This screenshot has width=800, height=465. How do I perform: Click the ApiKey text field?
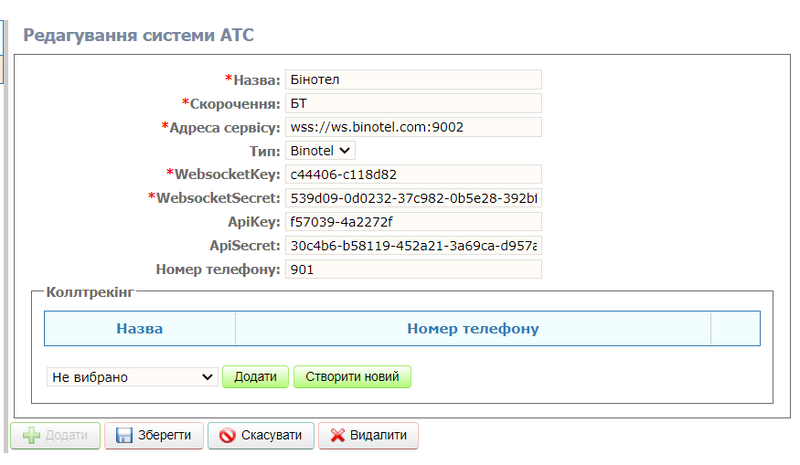click(x=412, y=221)
